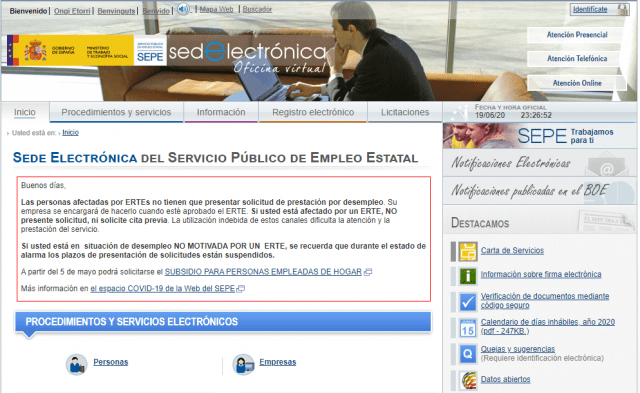The height and width of the screenshot is (393, 640).
Task: Open Calendario de días inhábiles, año 2020
Action: click(x=548, y=326)
